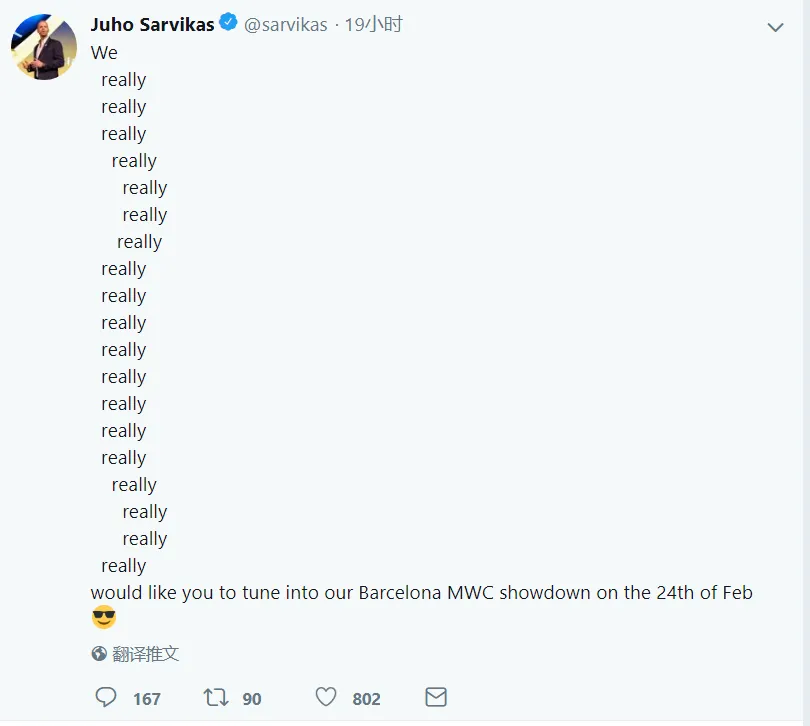Click the globe icon beside 翻译推文
The height and width of the screenshot is (726, 810).
pos(99,654)
